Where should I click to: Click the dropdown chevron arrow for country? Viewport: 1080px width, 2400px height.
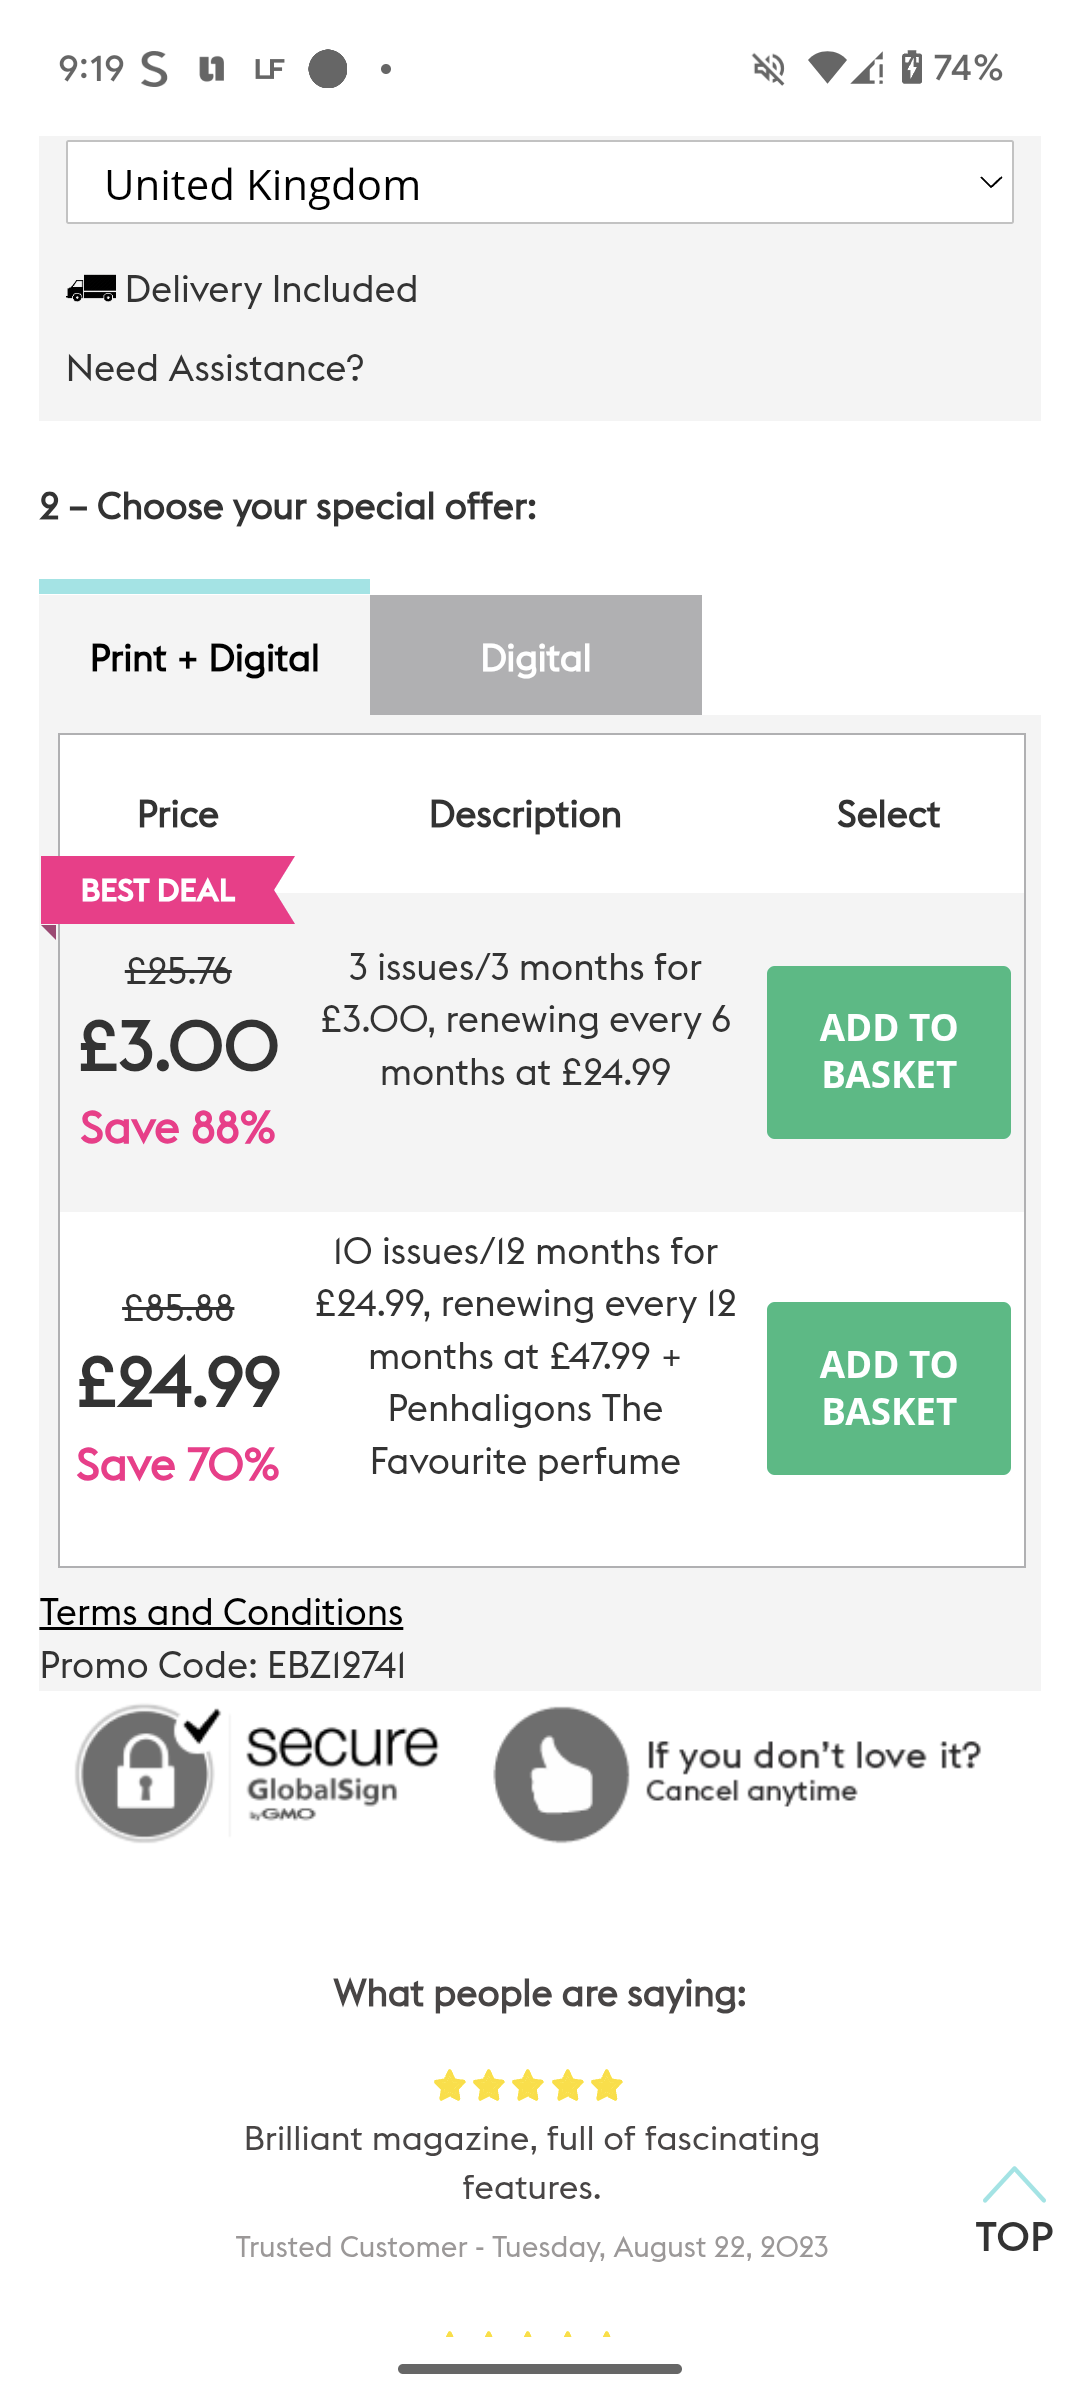pos(991,183)
